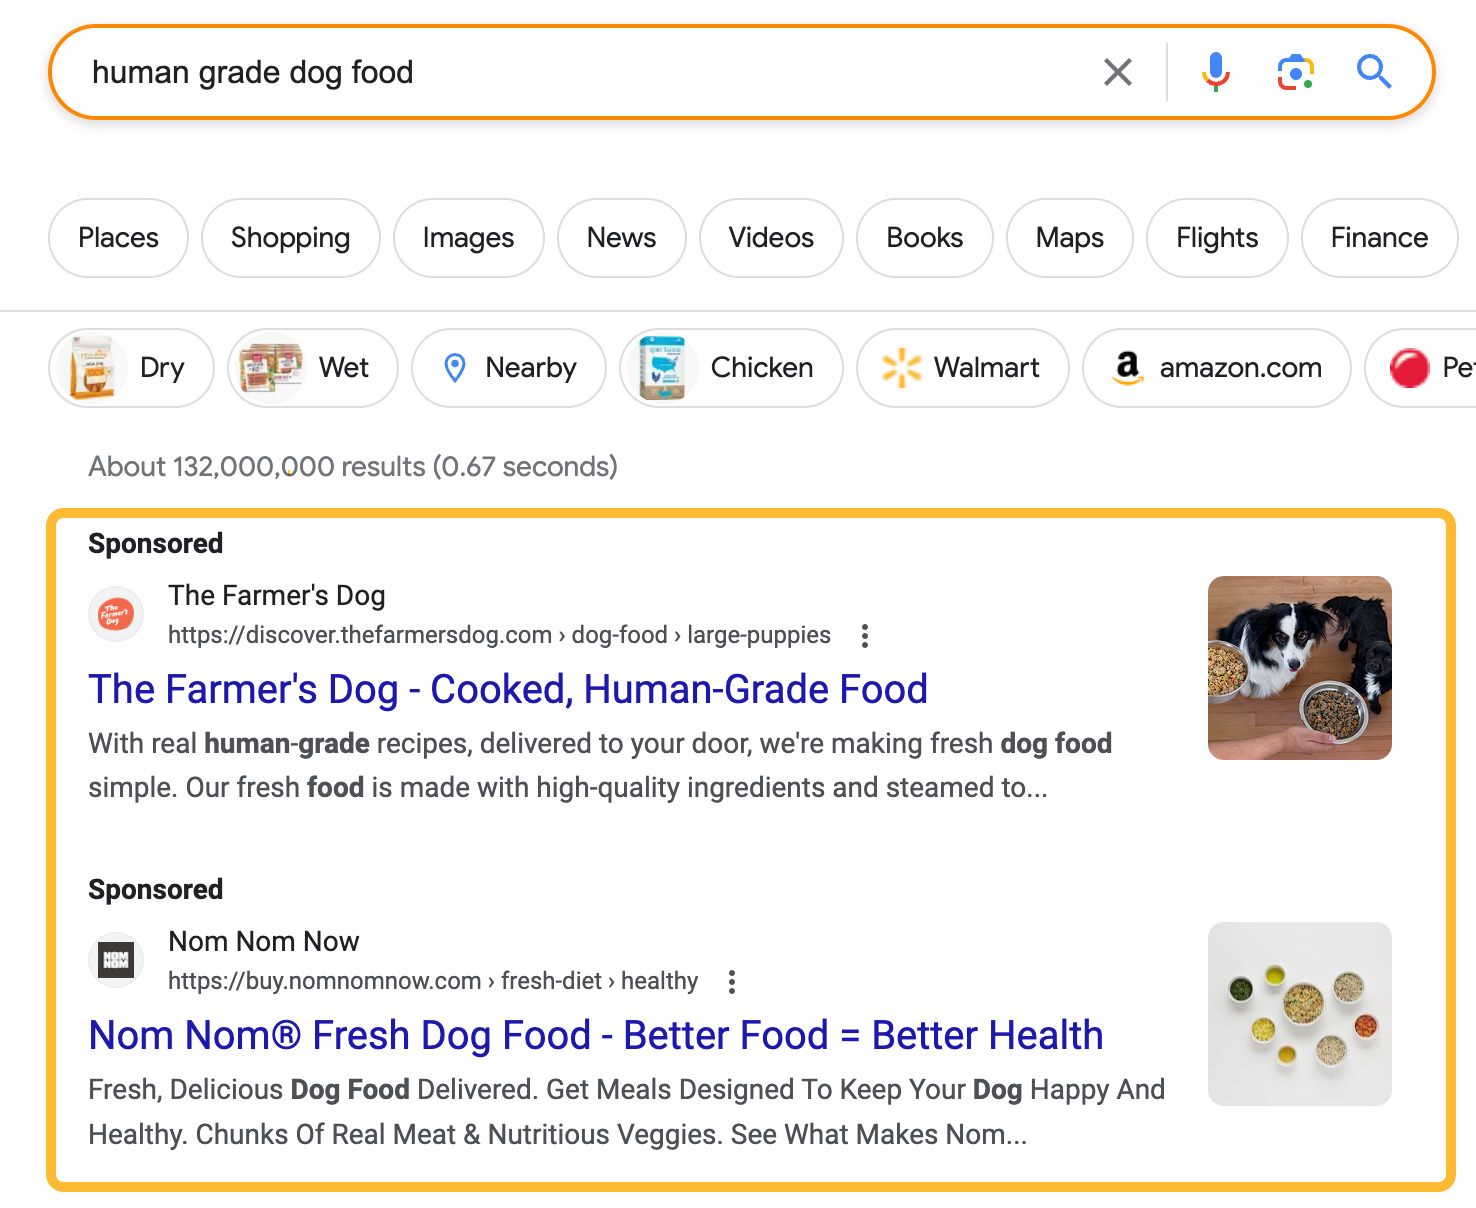Filter results with the Nearby chip

[x=508, y=368]
